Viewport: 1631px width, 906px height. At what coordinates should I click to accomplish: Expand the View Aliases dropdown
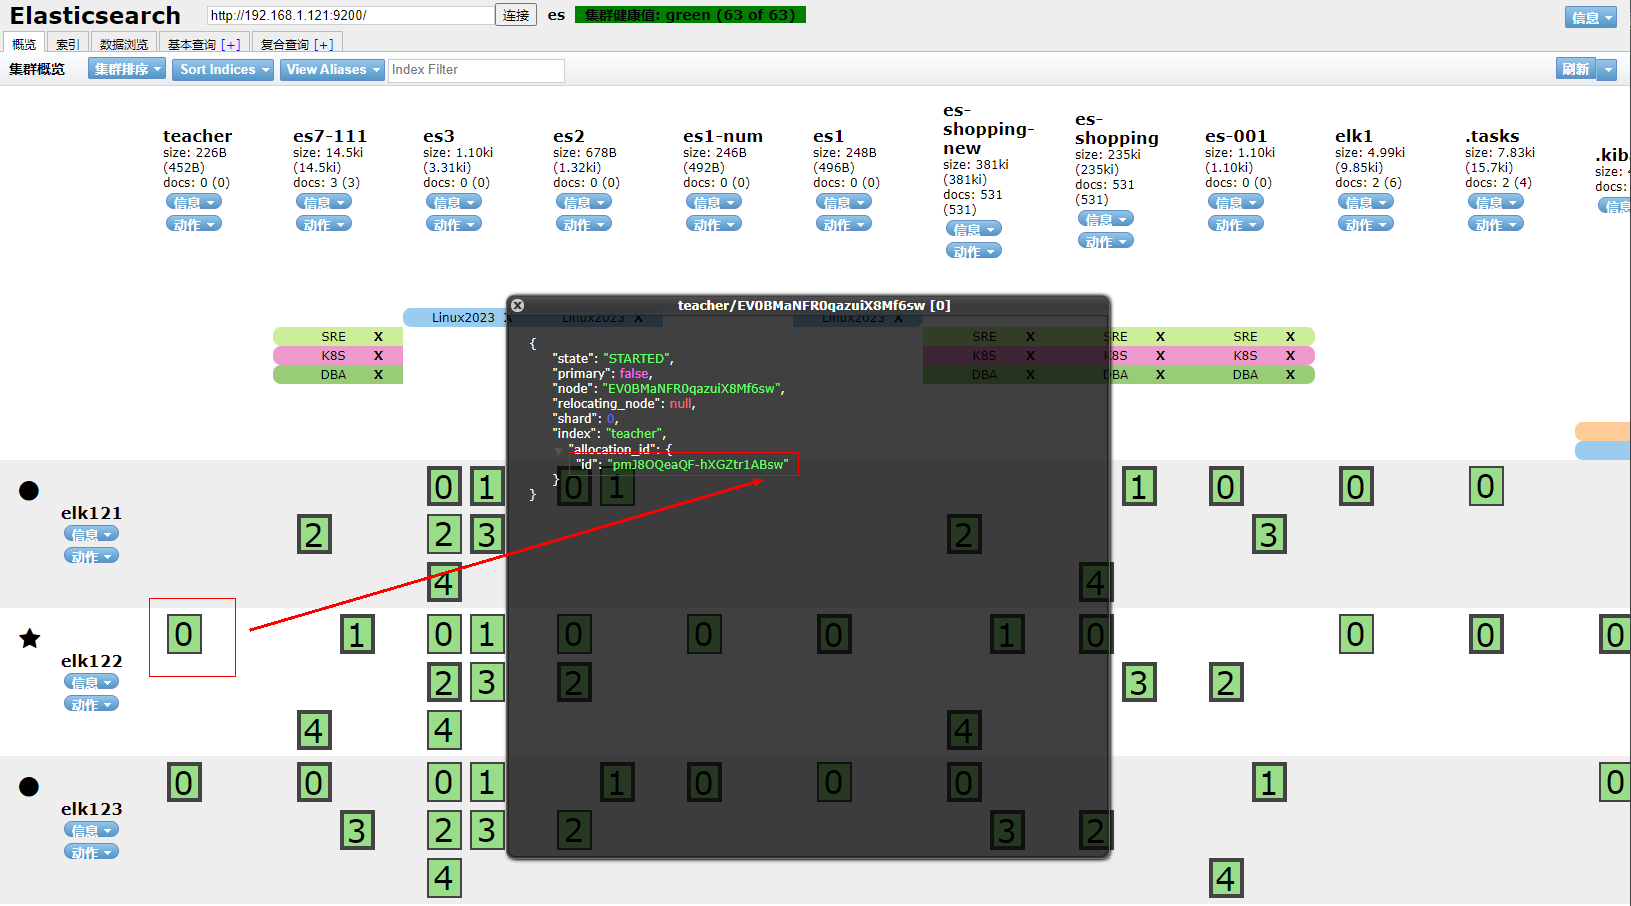tap(333, 69)
